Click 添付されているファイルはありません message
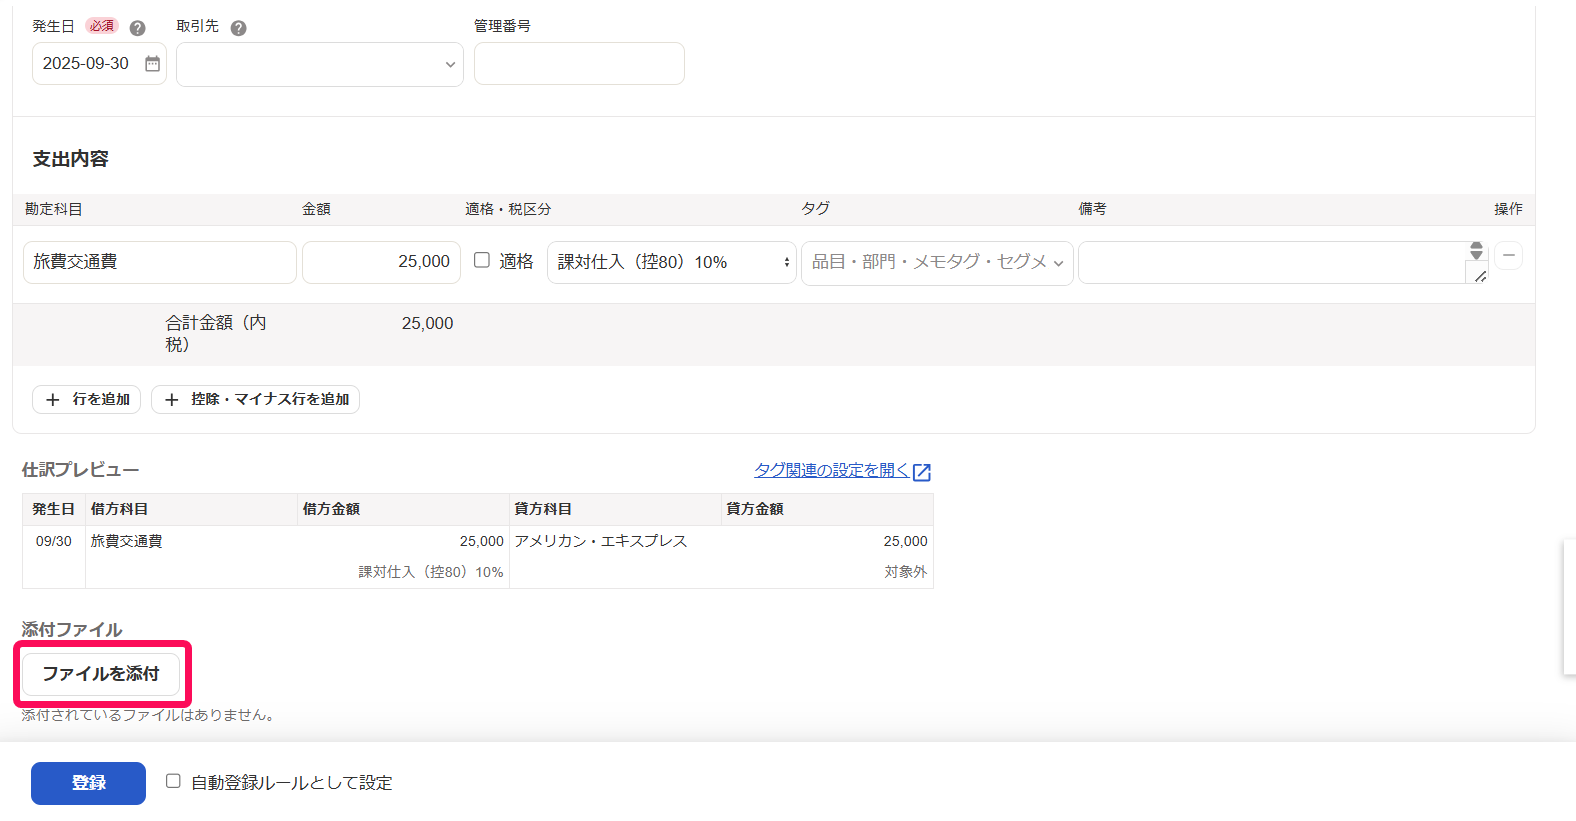The height and width of the screenshot is (821, 1576). [x=148, y=715]
